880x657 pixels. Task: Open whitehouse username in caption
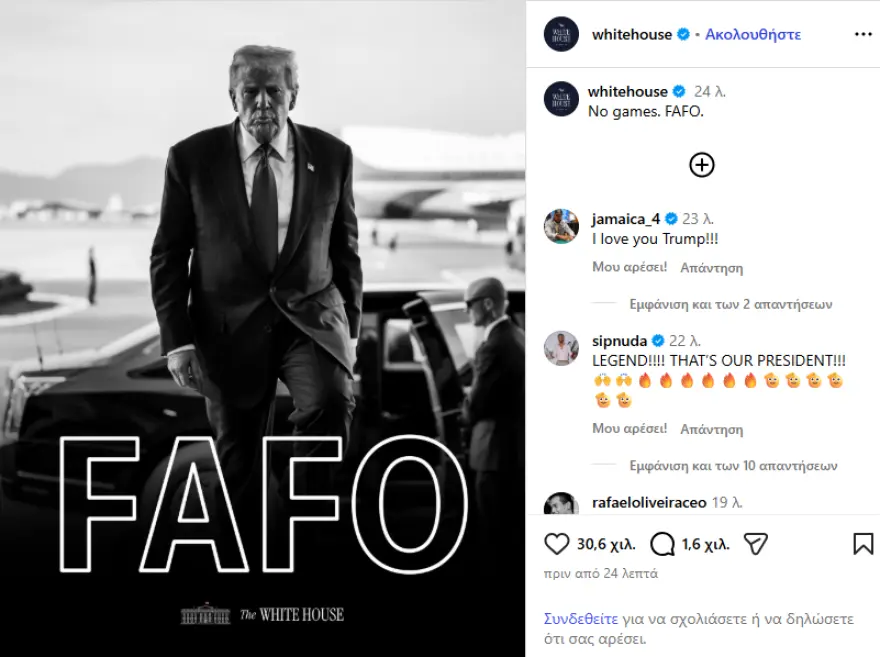pos(627,91)
